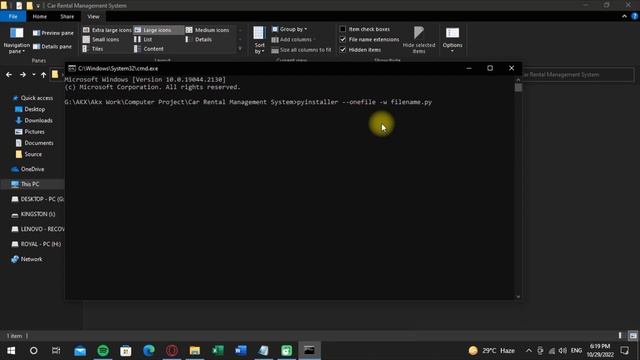Click the Explorer search box
The image size is (640, 360).
click(578, 75)
